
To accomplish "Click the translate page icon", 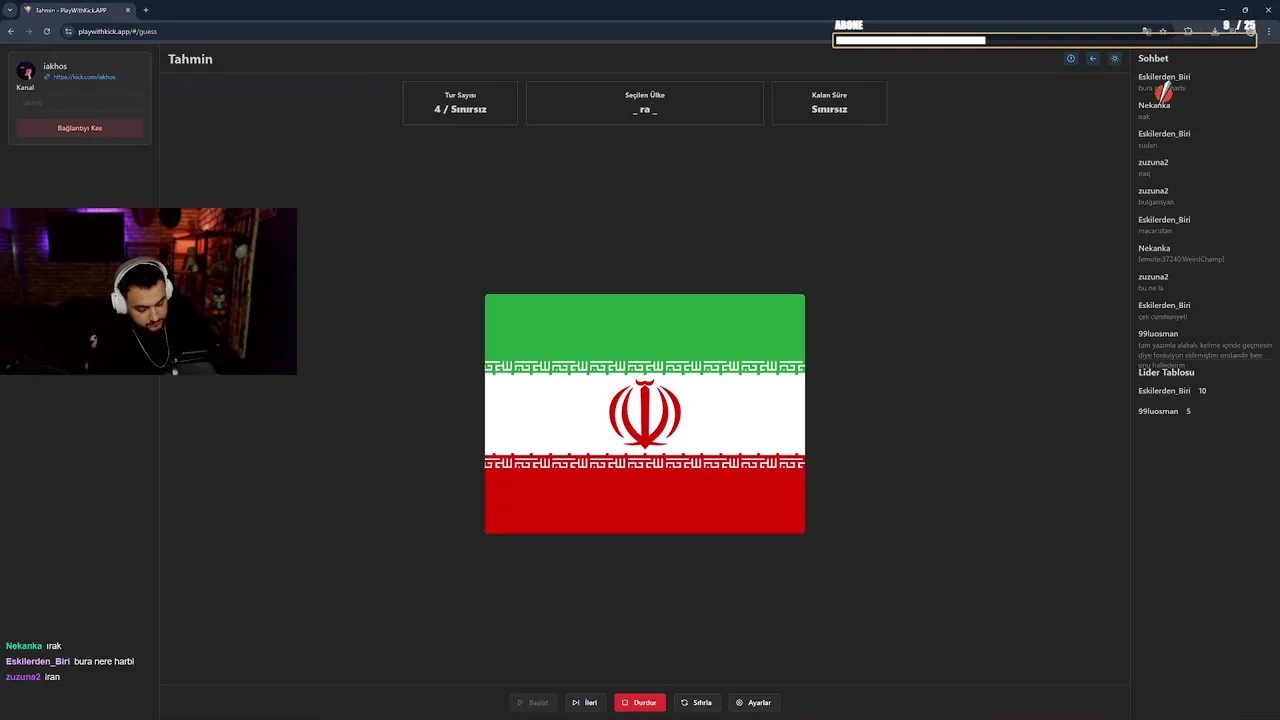I will click(x=1146, y=31).
